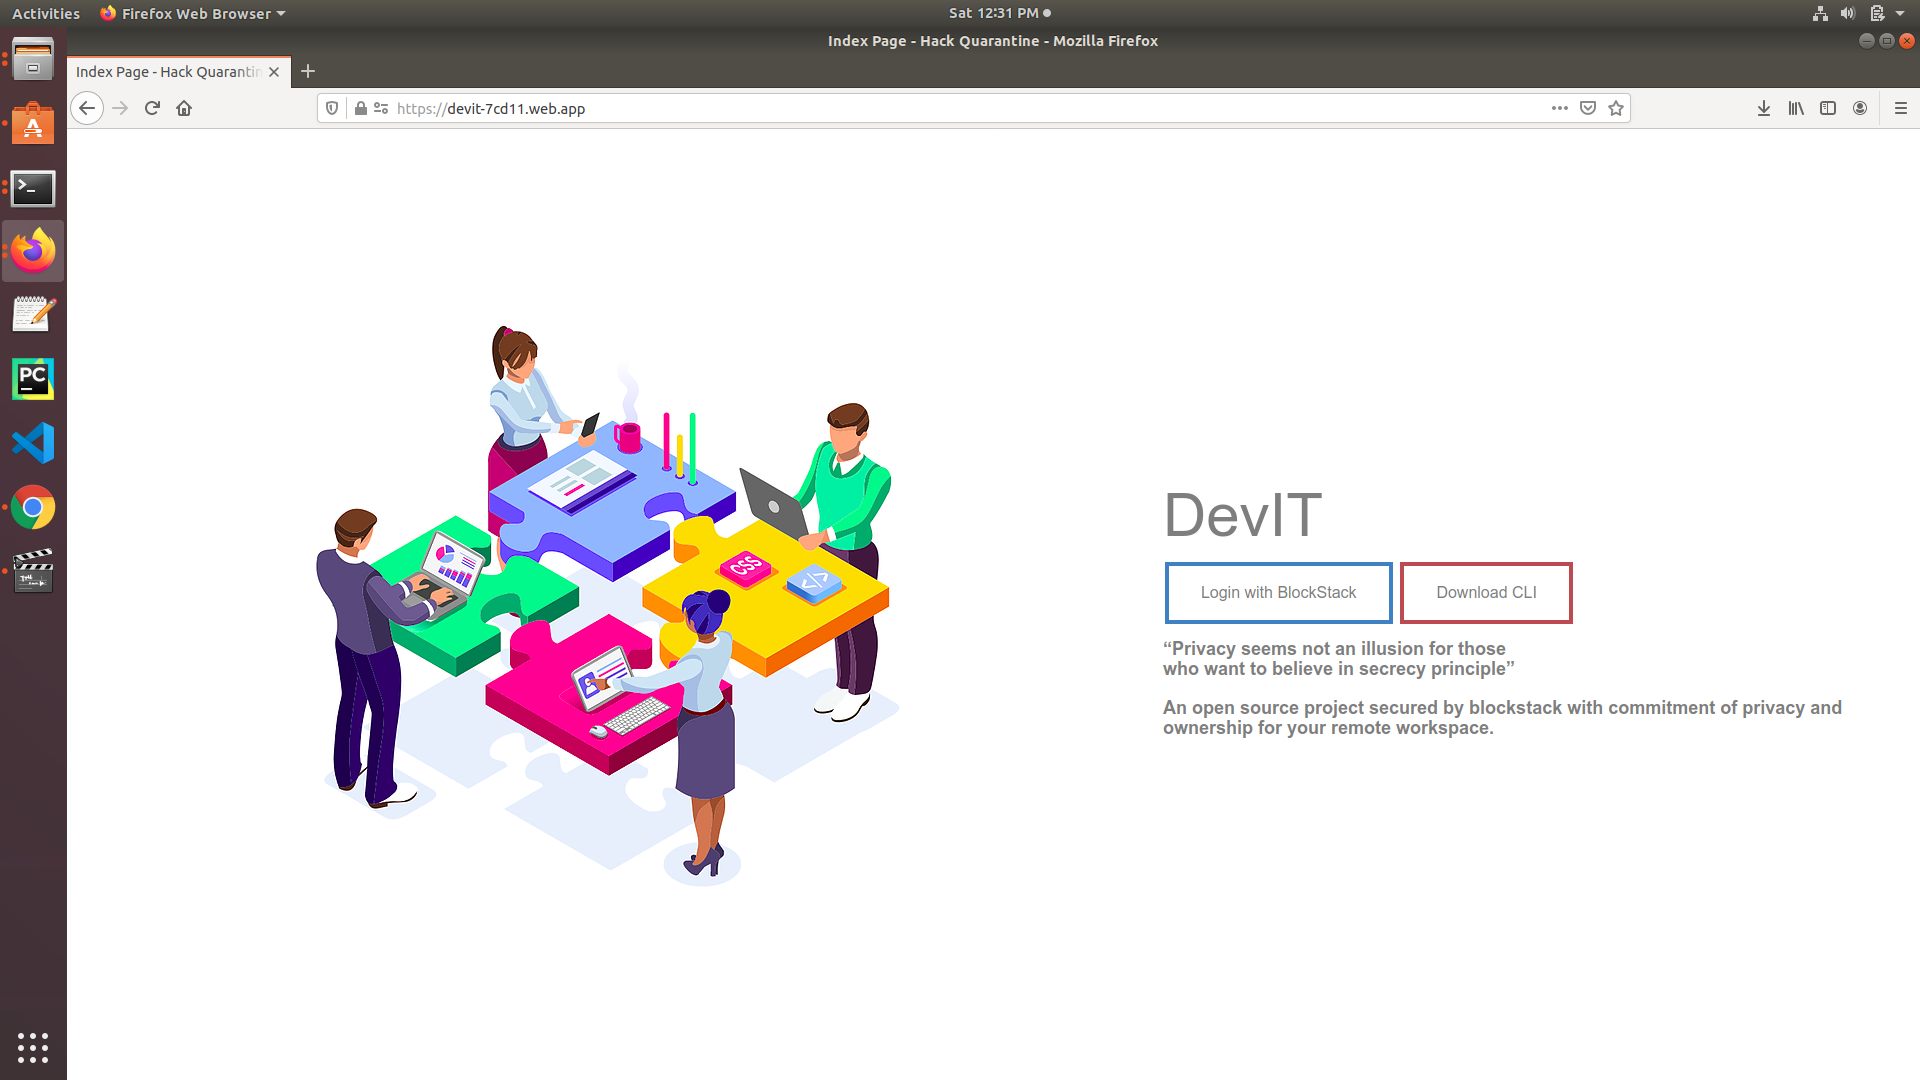Bookmark this page with star
The image size is (1920, 1080).
(1616, 108)
